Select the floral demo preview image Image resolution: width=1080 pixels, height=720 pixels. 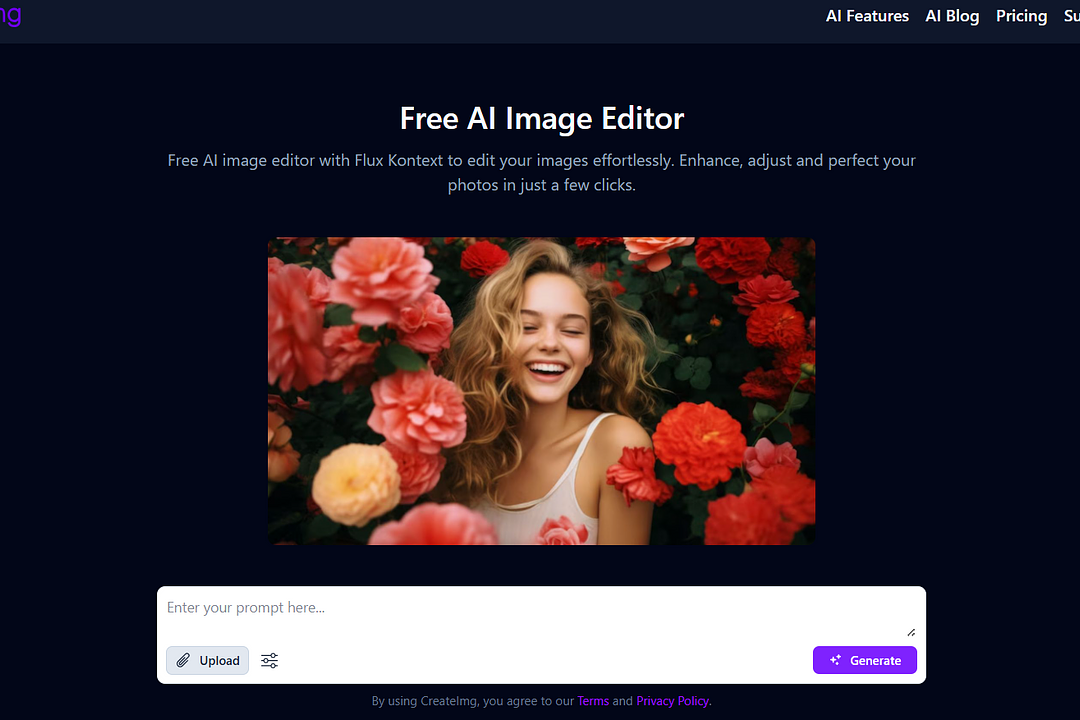(541, 391)
